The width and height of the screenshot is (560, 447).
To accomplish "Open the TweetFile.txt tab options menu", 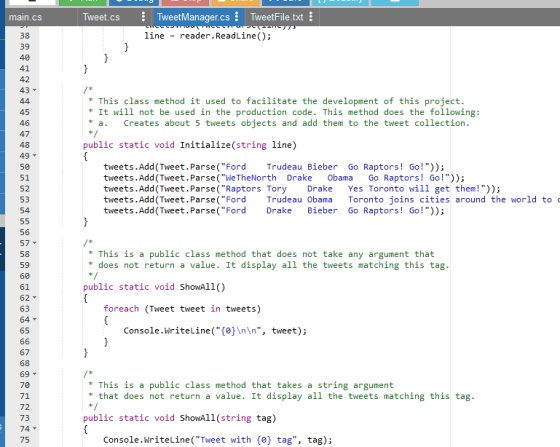I will point(311,16).
